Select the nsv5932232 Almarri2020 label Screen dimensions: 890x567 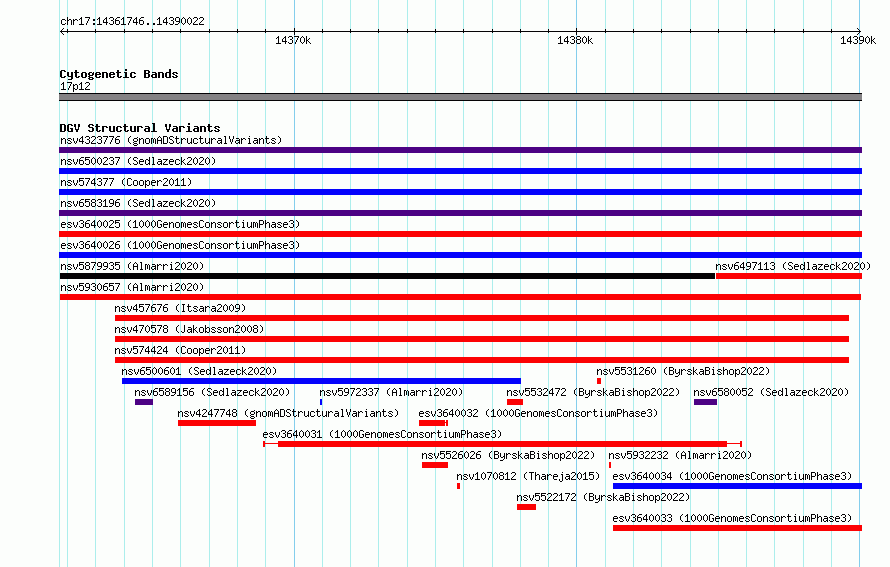(x=680, y=455)
